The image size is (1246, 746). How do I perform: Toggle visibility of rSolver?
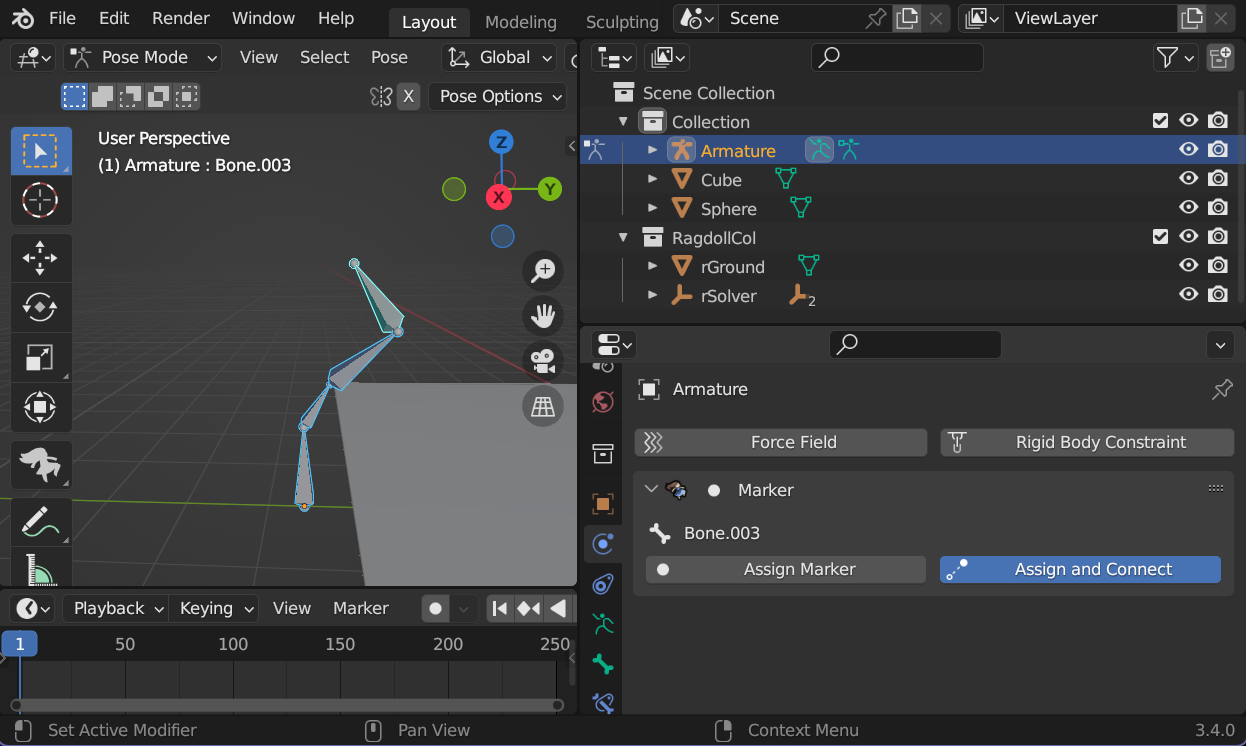pos(1188,295)
